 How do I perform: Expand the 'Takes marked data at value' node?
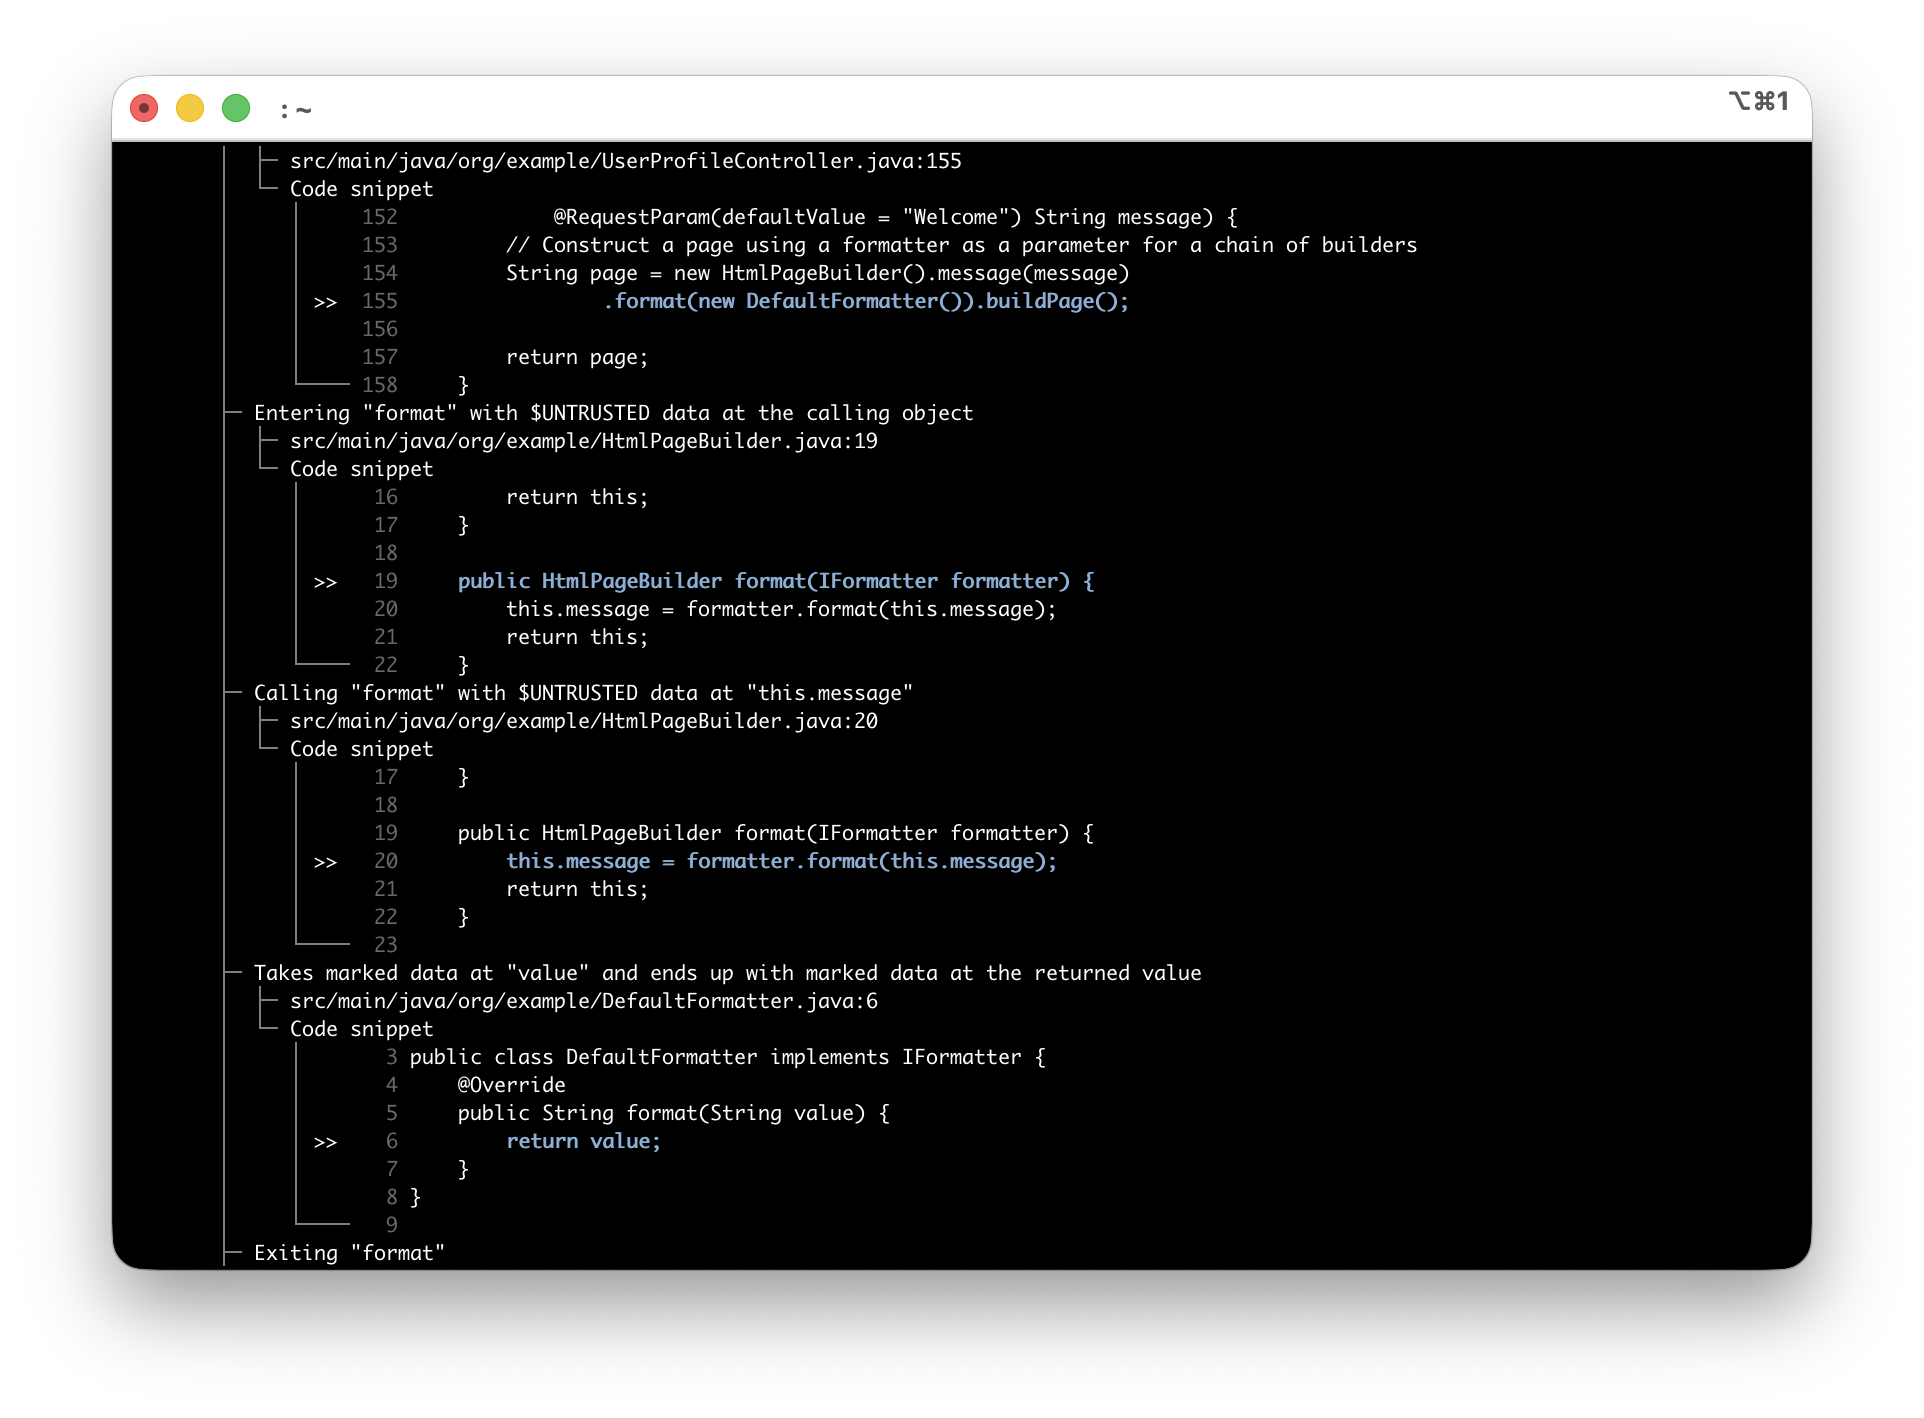pos(728,972)
